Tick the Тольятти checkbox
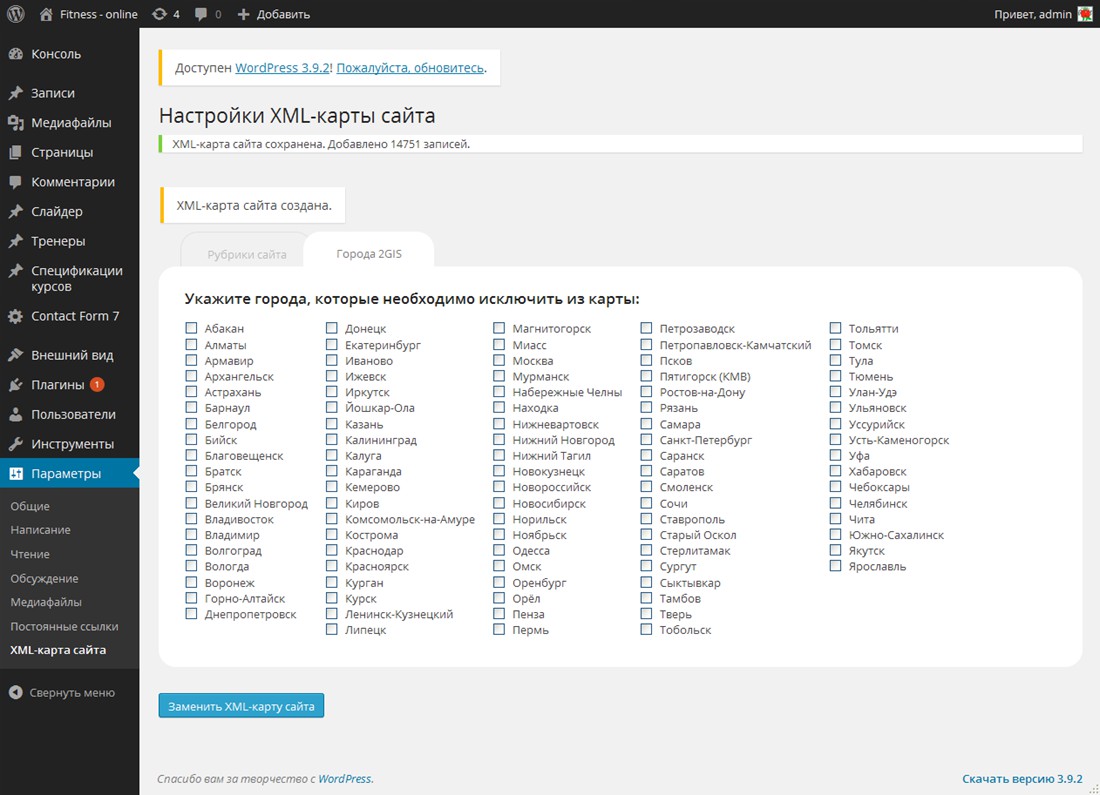Screen dimensions: 1100x795 836,328
